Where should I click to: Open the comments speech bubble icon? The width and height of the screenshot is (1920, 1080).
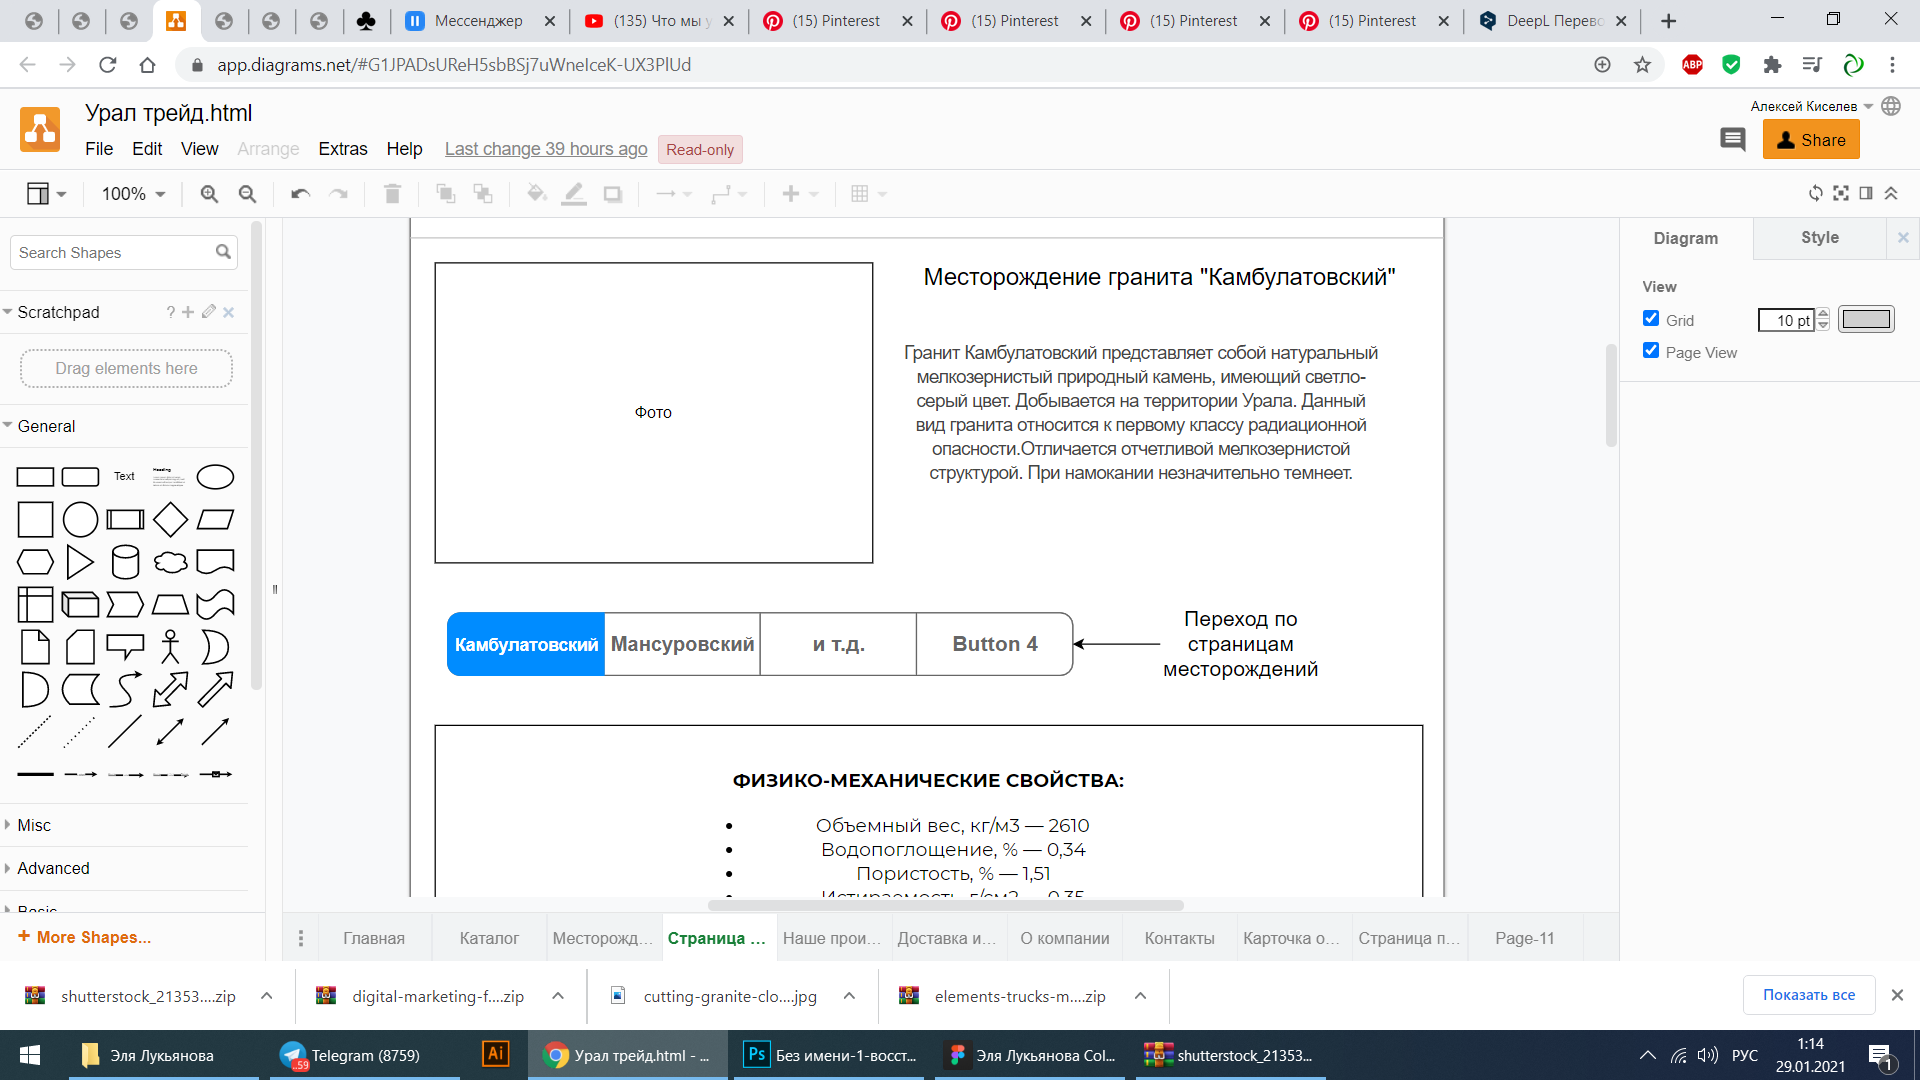pyautogui.click(x=1732, y=140)
